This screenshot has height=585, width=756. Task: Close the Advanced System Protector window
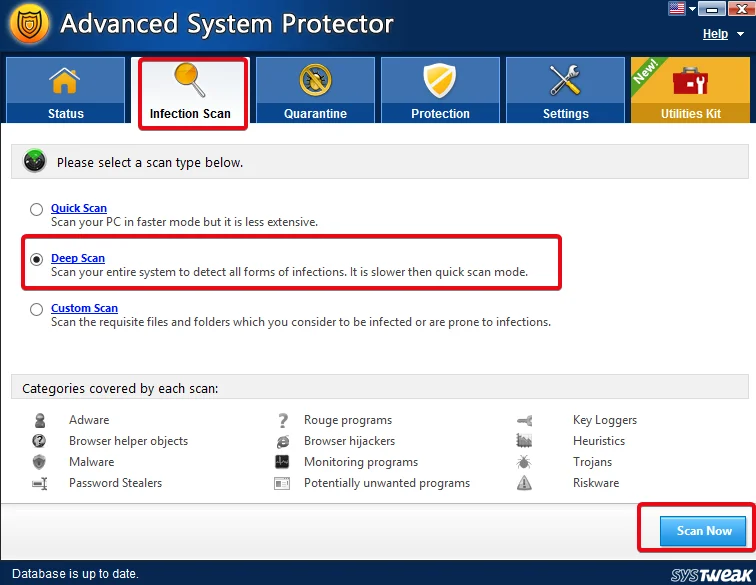click(x=742, y=9)
